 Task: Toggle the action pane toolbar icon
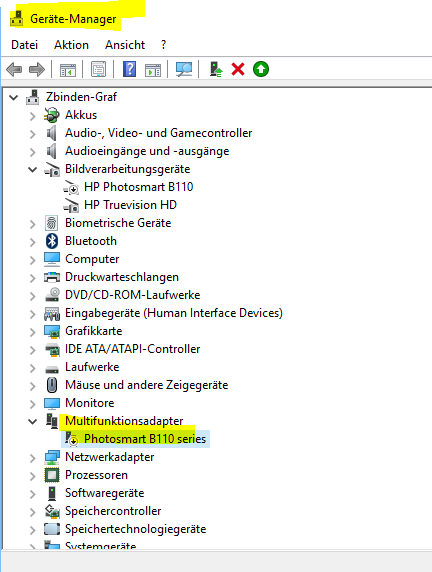click(x=153, y=69)
